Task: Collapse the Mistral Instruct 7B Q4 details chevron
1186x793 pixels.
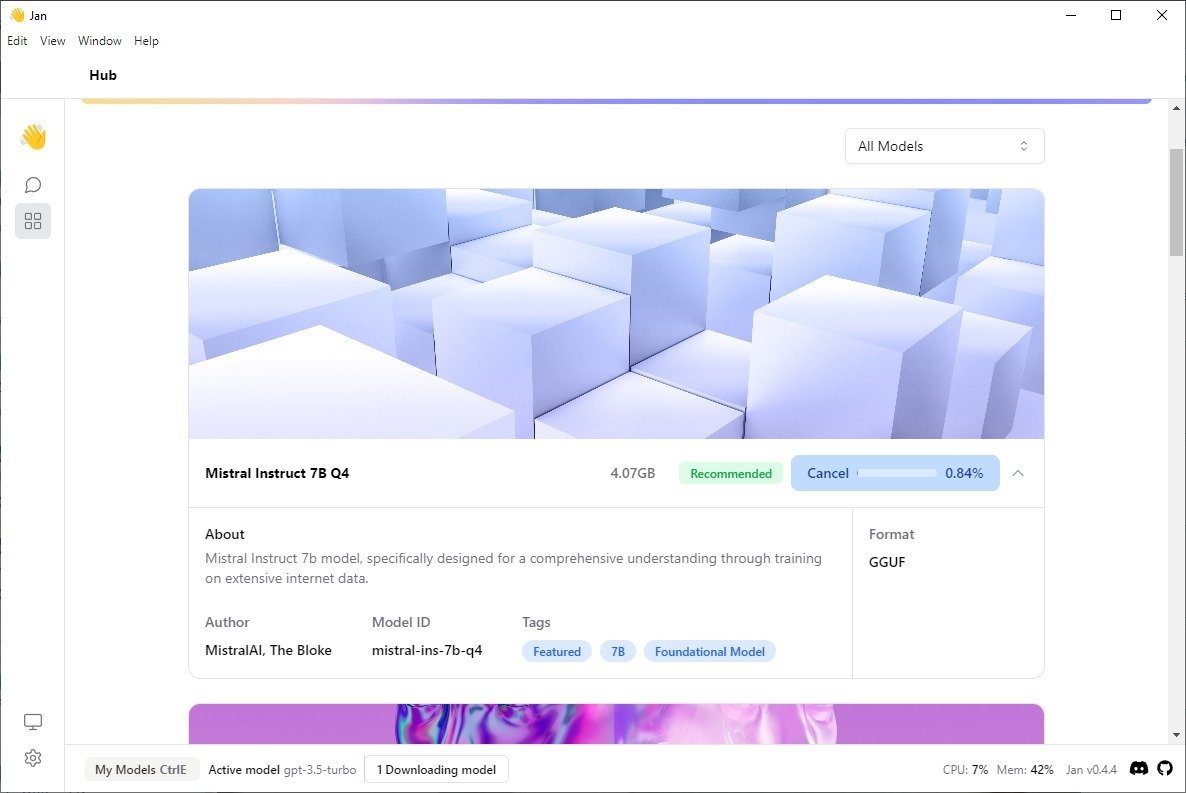Action: coord(1018,474)
